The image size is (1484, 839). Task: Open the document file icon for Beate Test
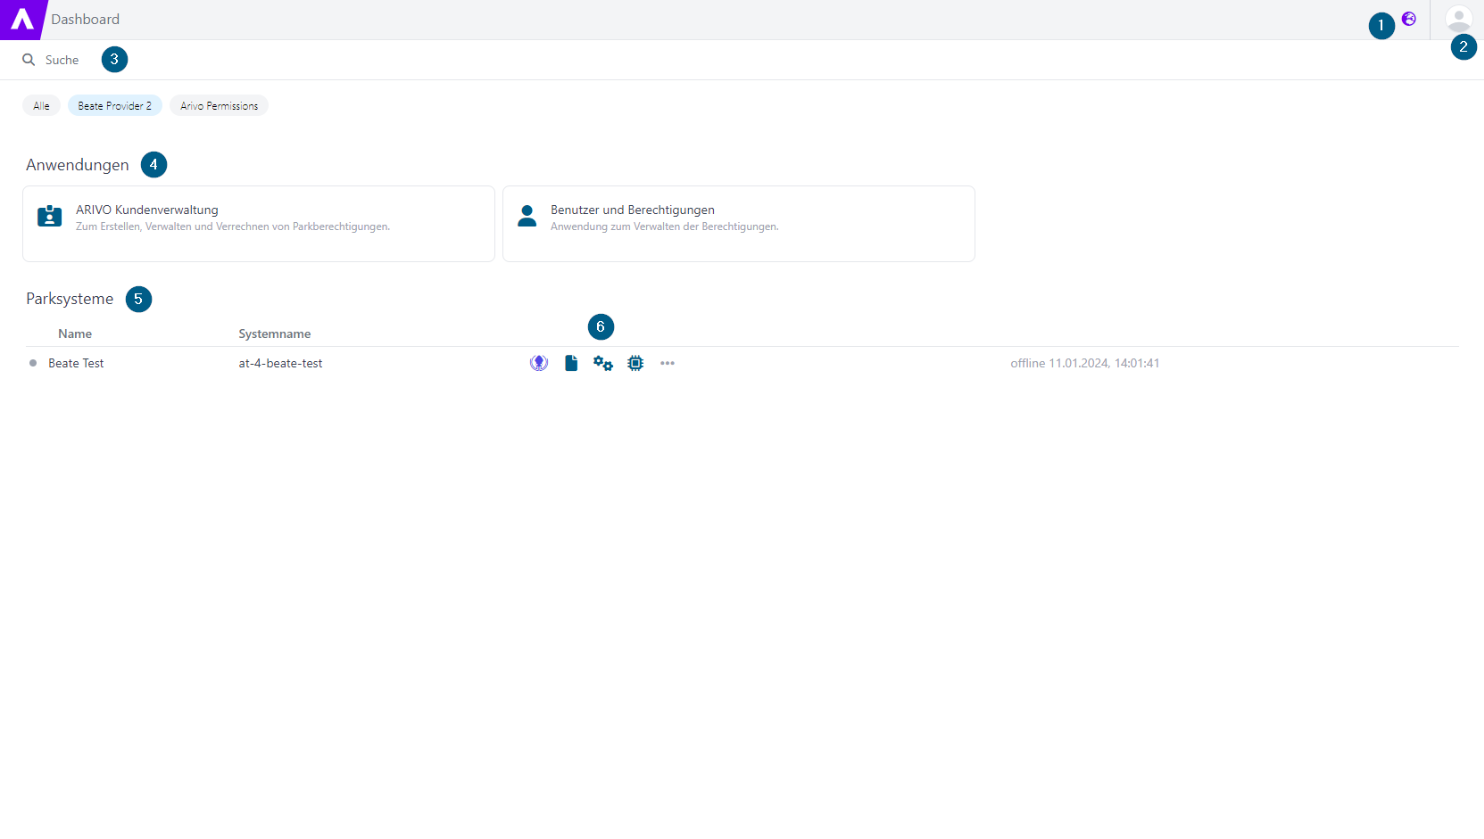click(x=571, y=363)
